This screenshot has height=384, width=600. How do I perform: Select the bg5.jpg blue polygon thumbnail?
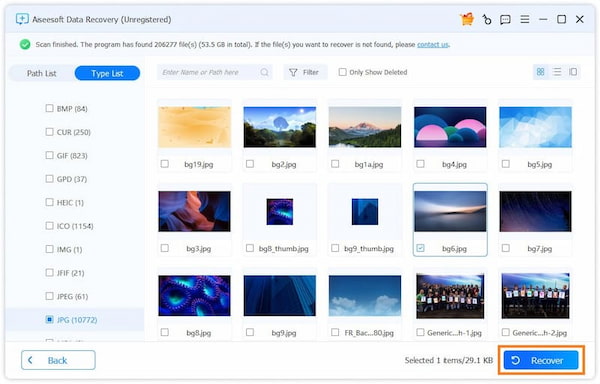pyautogui.click(x=535, y=127)
